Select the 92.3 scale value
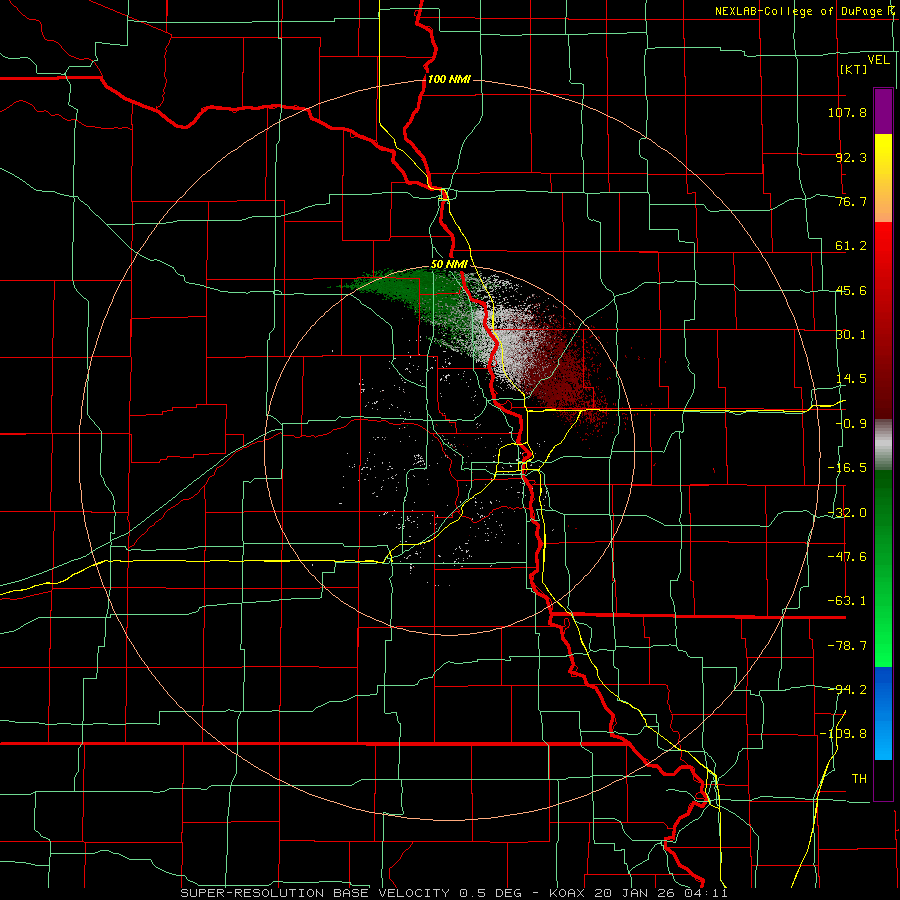Image resolution: width=900 pixels, height=900 pixels. (851, 157)
